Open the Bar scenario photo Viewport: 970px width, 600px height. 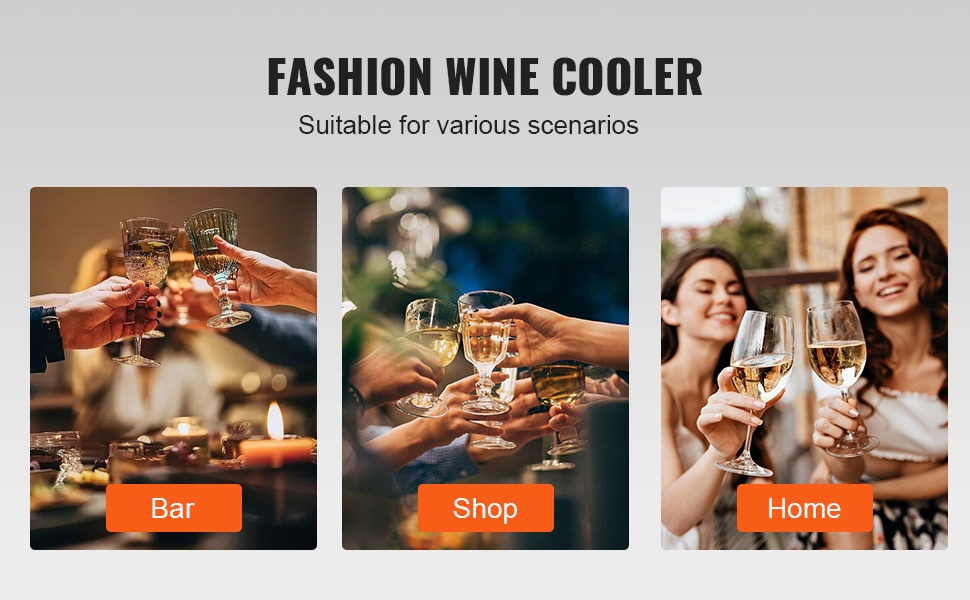(173, 368)
